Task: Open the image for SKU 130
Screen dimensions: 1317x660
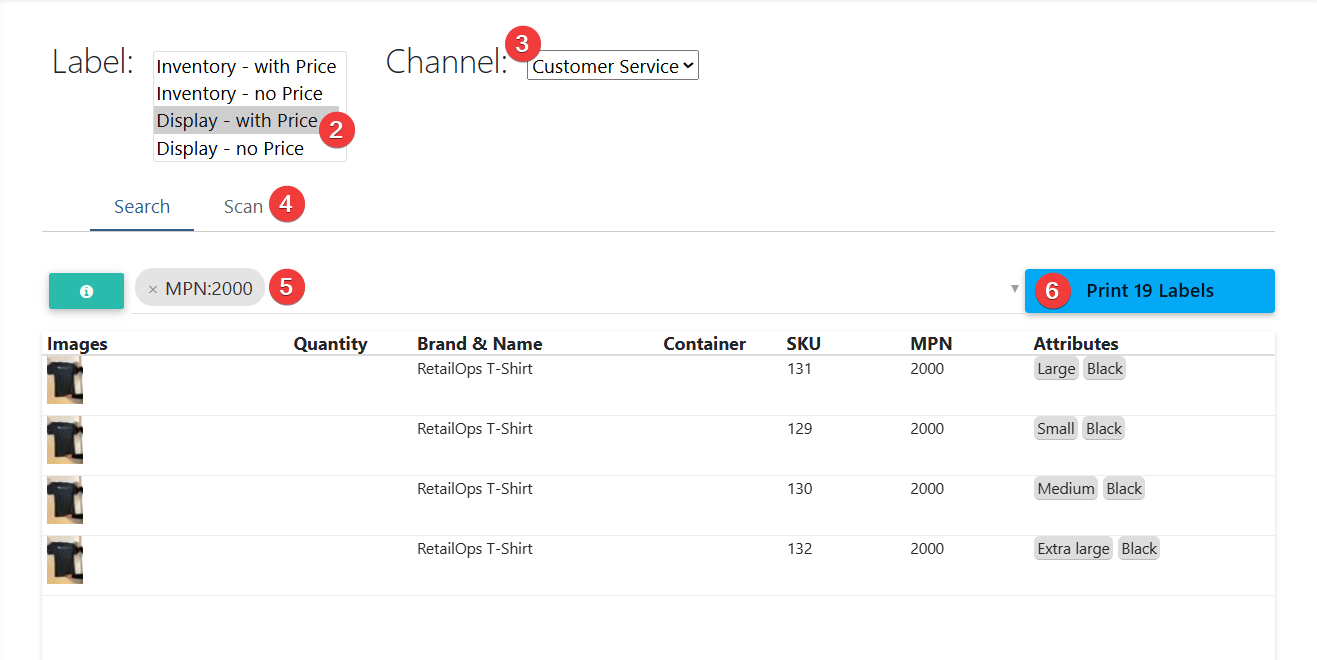Action: pyautogui.click(x=65, y=500)
